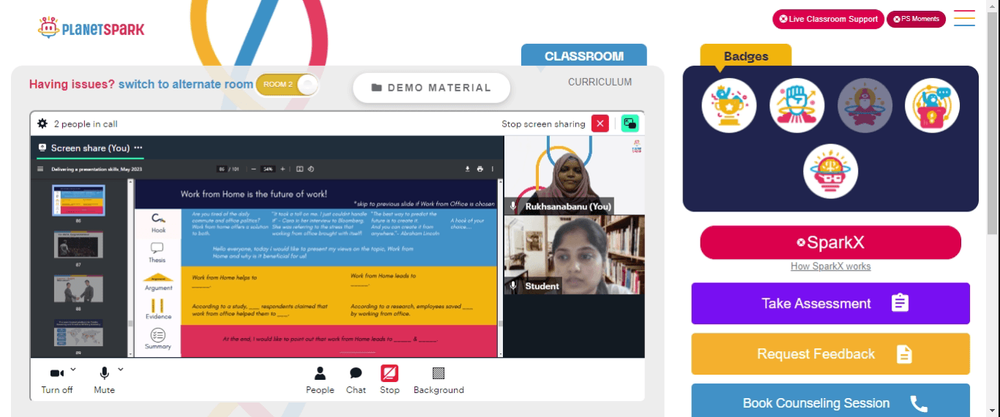
Task: Click red X to stop screen sharing
Action: coord(600,124)
